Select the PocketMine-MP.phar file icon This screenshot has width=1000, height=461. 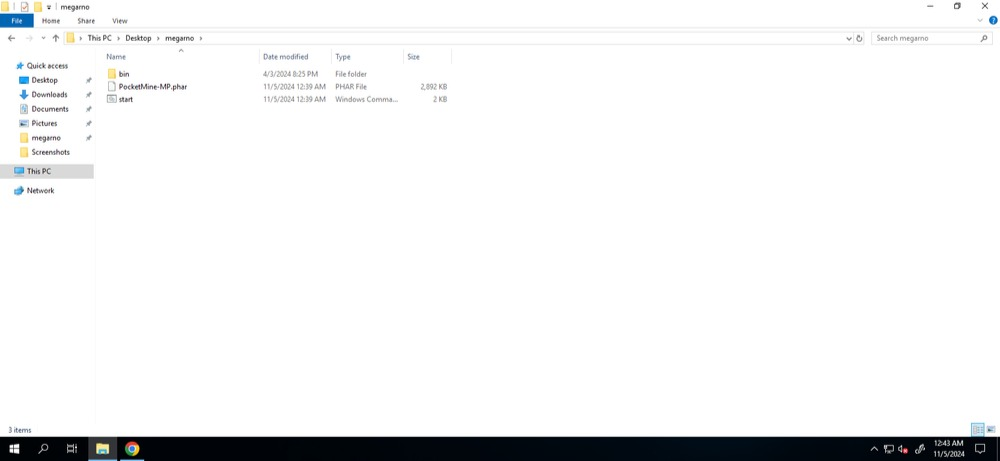112,87
